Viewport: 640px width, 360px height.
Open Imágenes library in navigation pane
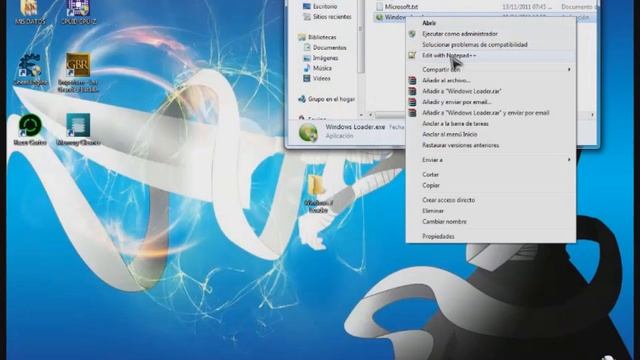(x=321, y=58)
